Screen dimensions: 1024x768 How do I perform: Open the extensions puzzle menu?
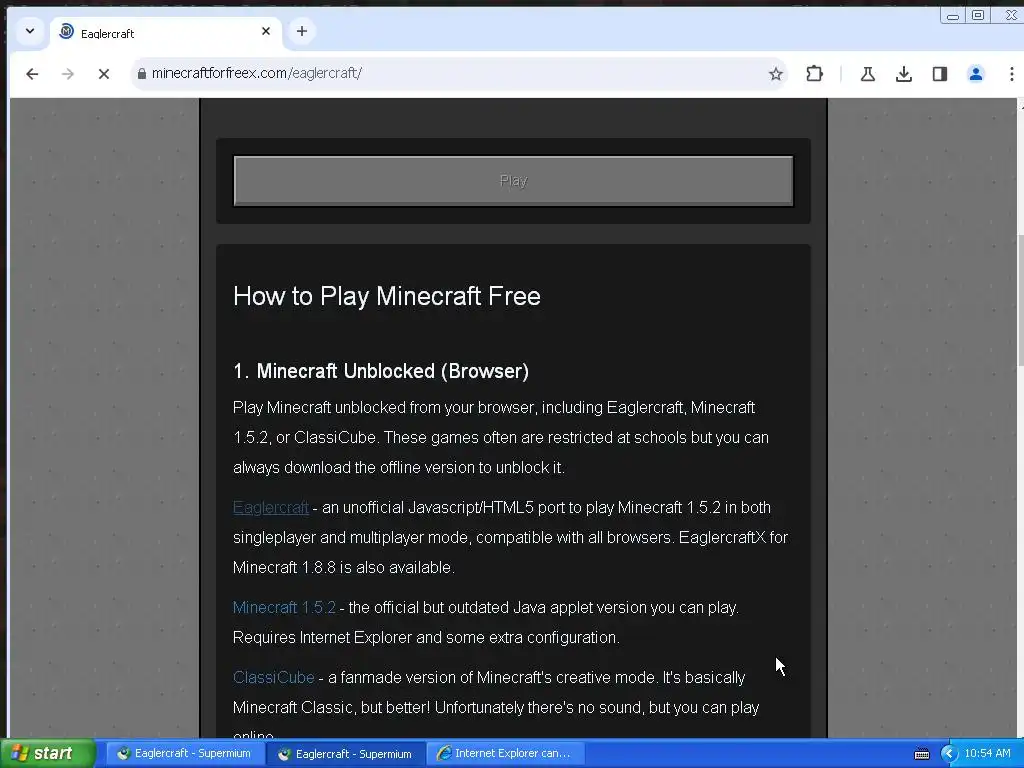(814, 74)
